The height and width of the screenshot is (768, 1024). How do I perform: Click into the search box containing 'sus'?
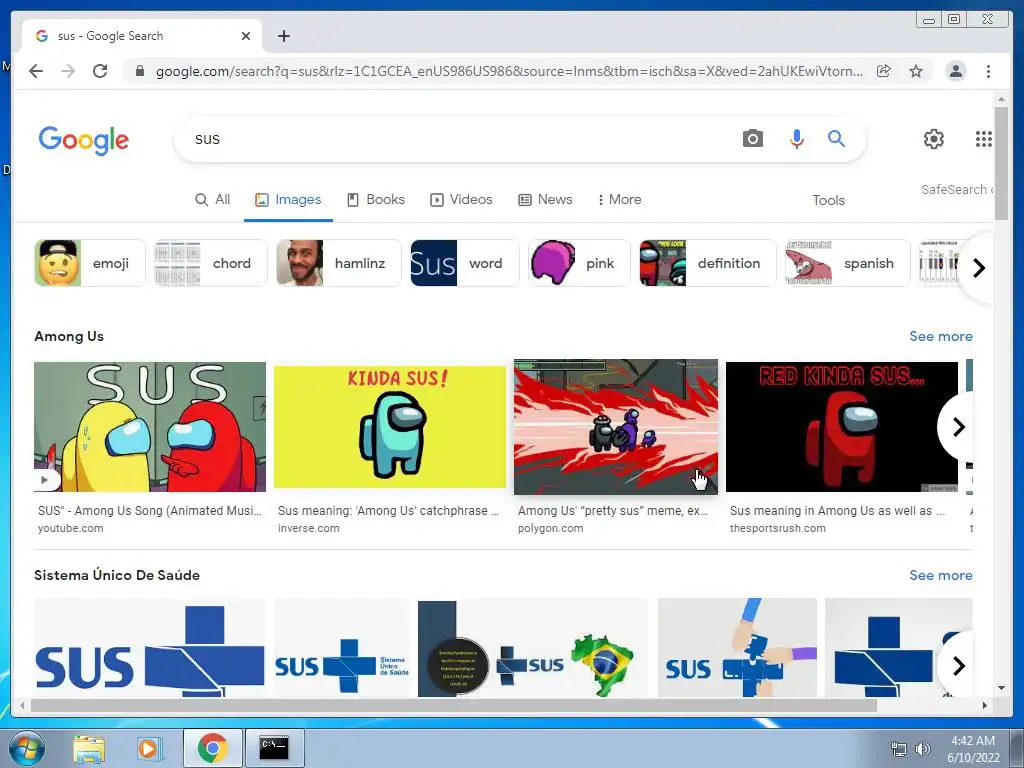[457, 138]
